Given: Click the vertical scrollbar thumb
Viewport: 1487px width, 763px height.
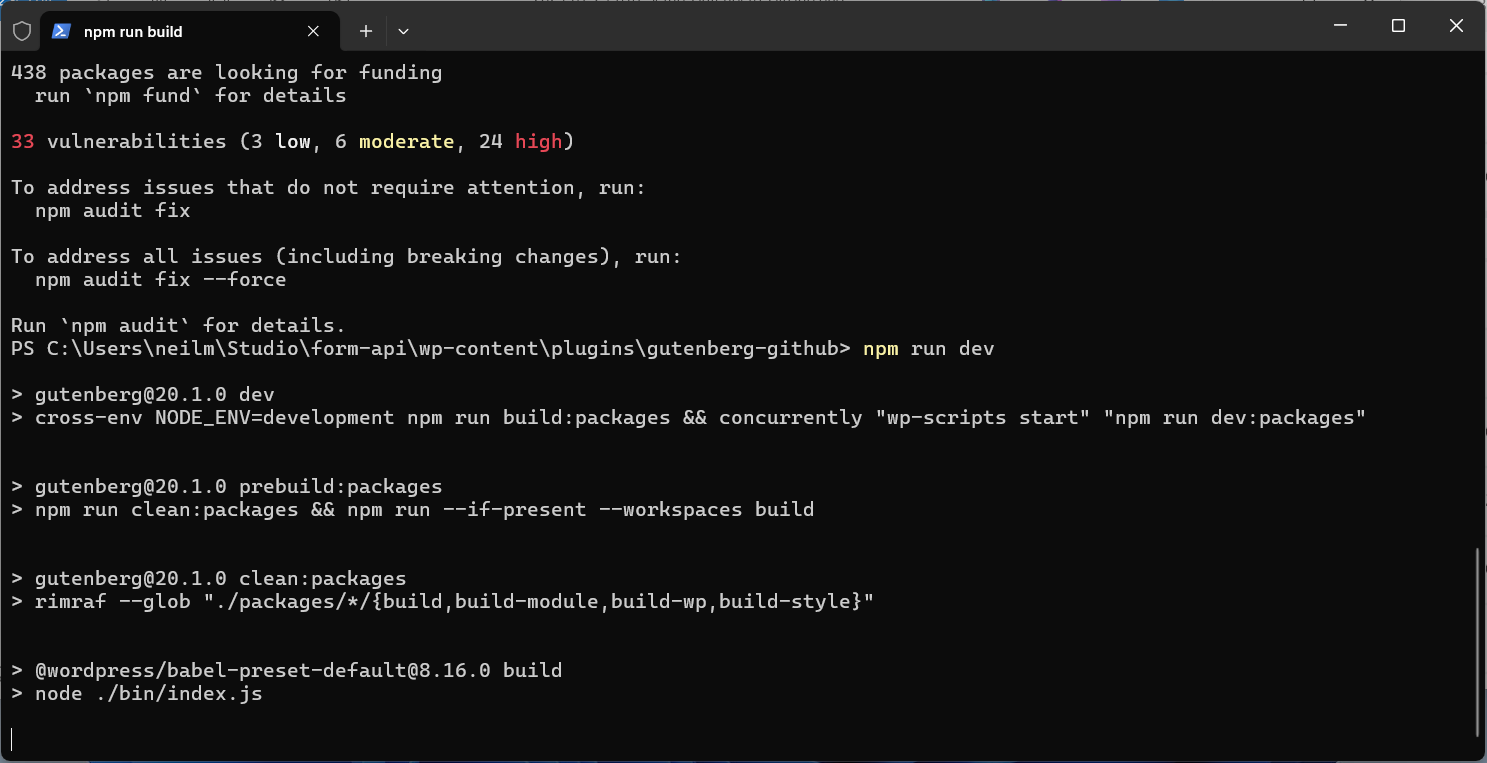Looking at the screenshot, I should (x=1477, y=641).
